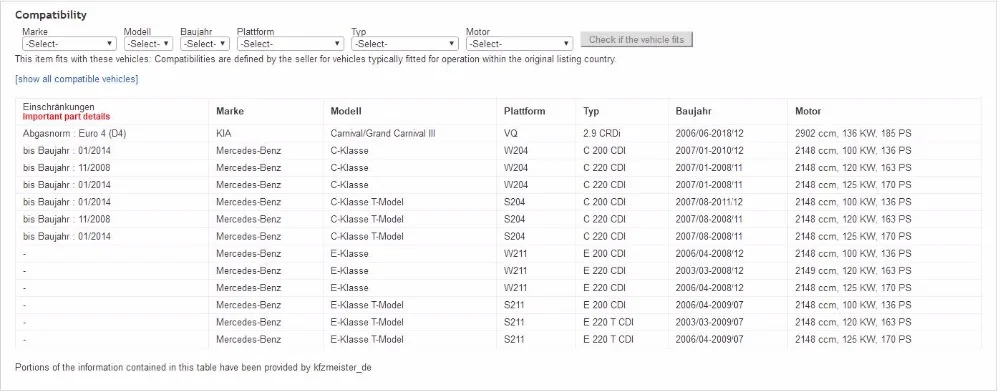
Task: Click the 'Check if the vehicle fits' button
Action: pyautogui.click(x=636, y=40)
